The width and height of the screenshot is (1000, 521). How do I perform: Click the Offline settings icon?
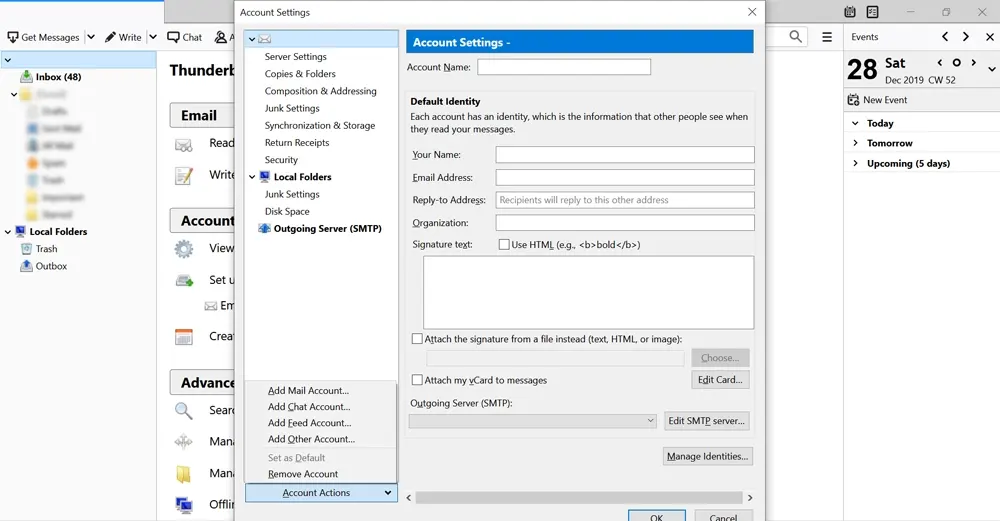pyautogui.click(x=184, y=505)
